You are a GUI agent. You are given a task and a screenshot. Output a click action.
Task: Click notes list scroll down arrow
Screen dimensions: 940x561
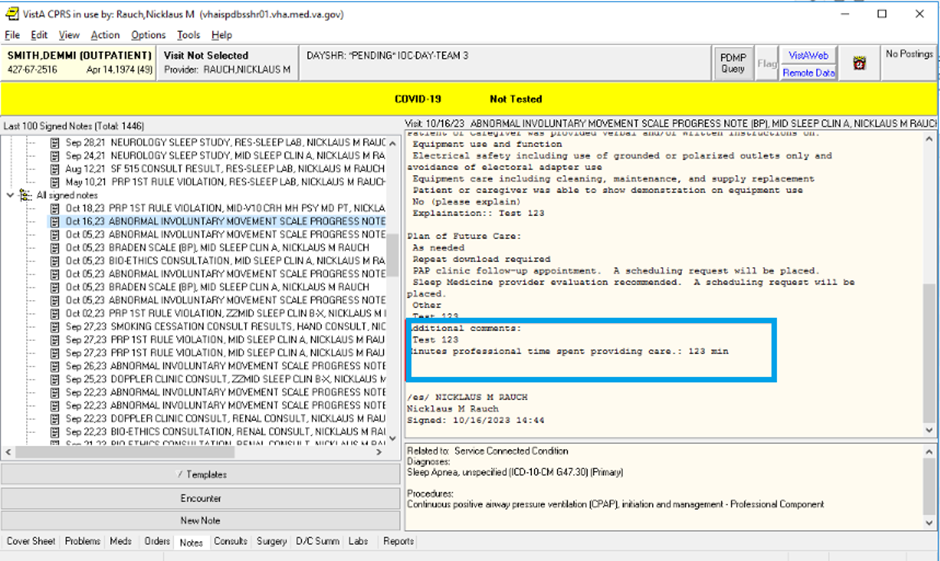point(393,439)
